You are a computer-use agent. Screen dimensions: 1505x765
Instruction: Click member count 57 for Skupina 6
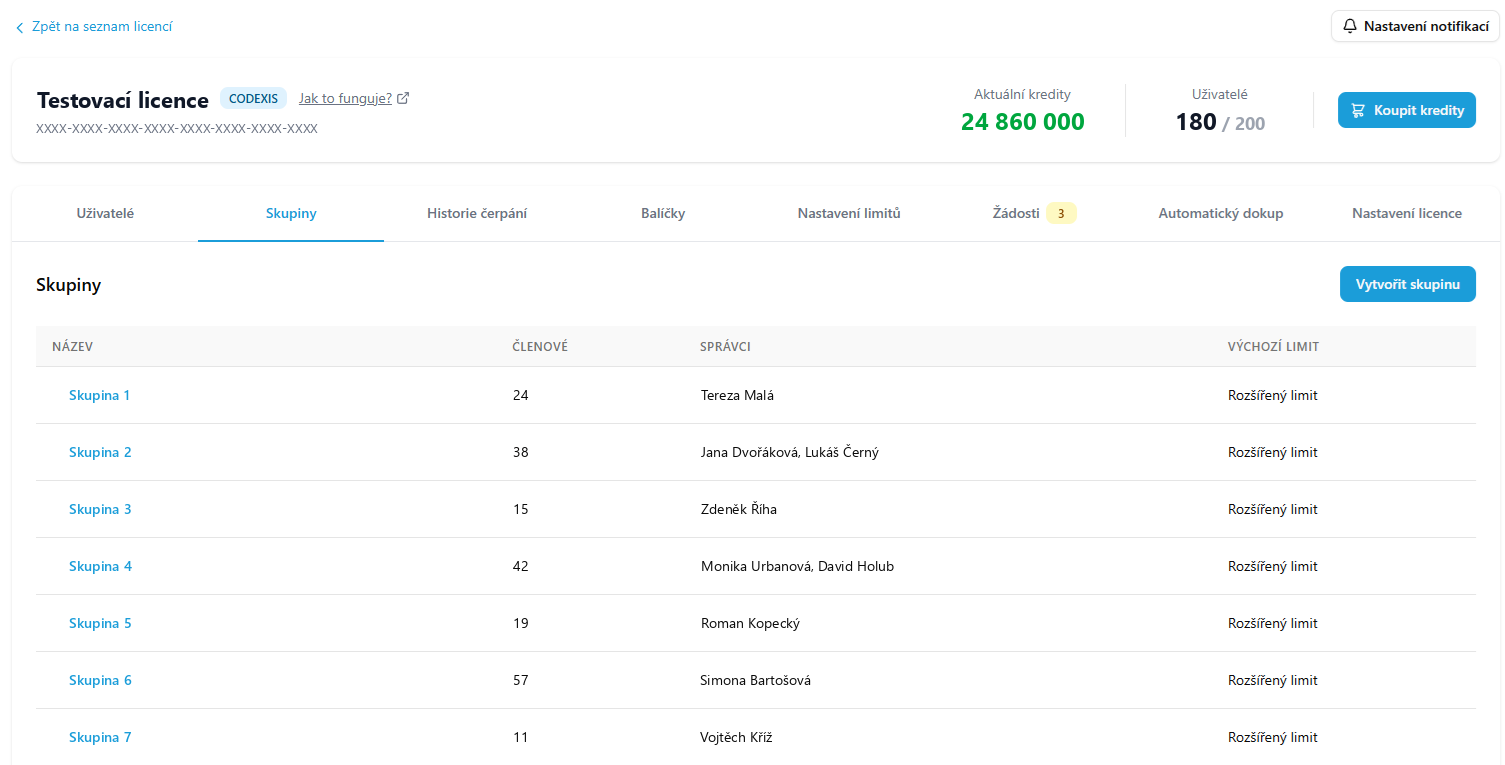point(520,680)
